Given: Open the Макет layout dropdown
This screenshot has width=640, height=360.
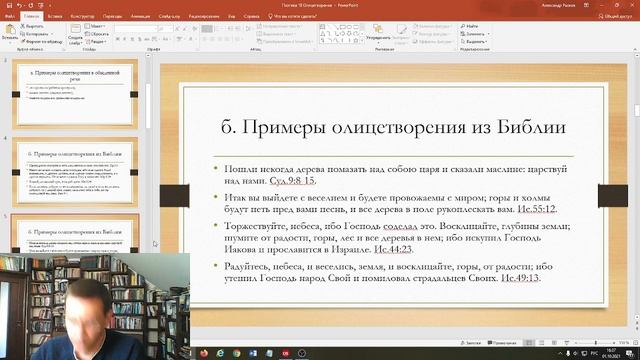Looking at the screenshot, I should 95,26.
